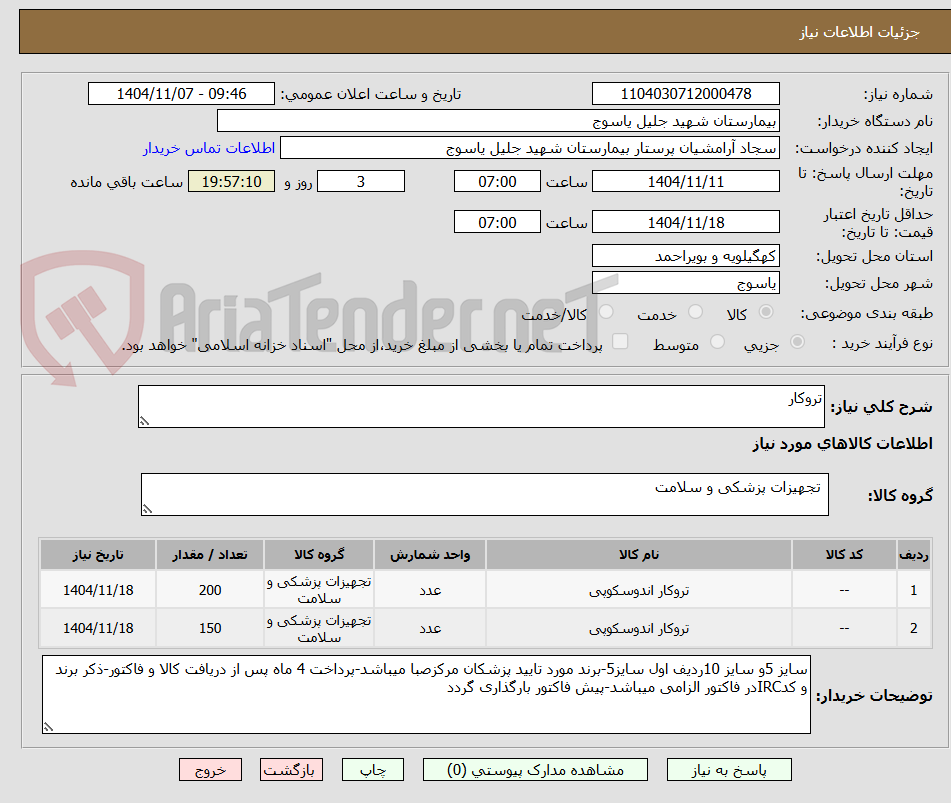Click the ردیف column header
This screenshot has width=951, height=803.
tap(914, 554)
